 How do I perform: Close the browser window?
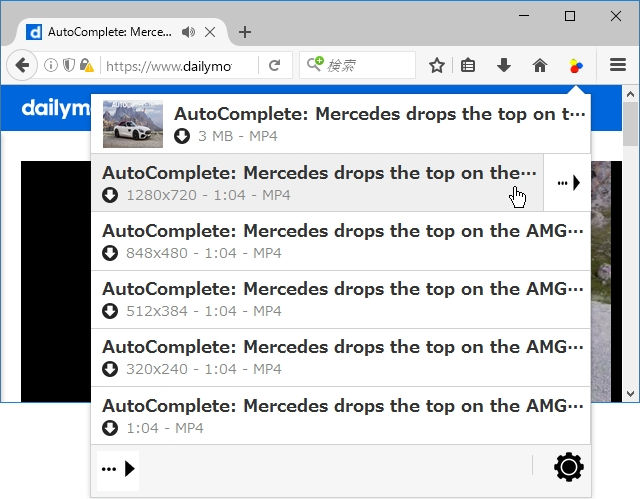click(x=616, y=16)
